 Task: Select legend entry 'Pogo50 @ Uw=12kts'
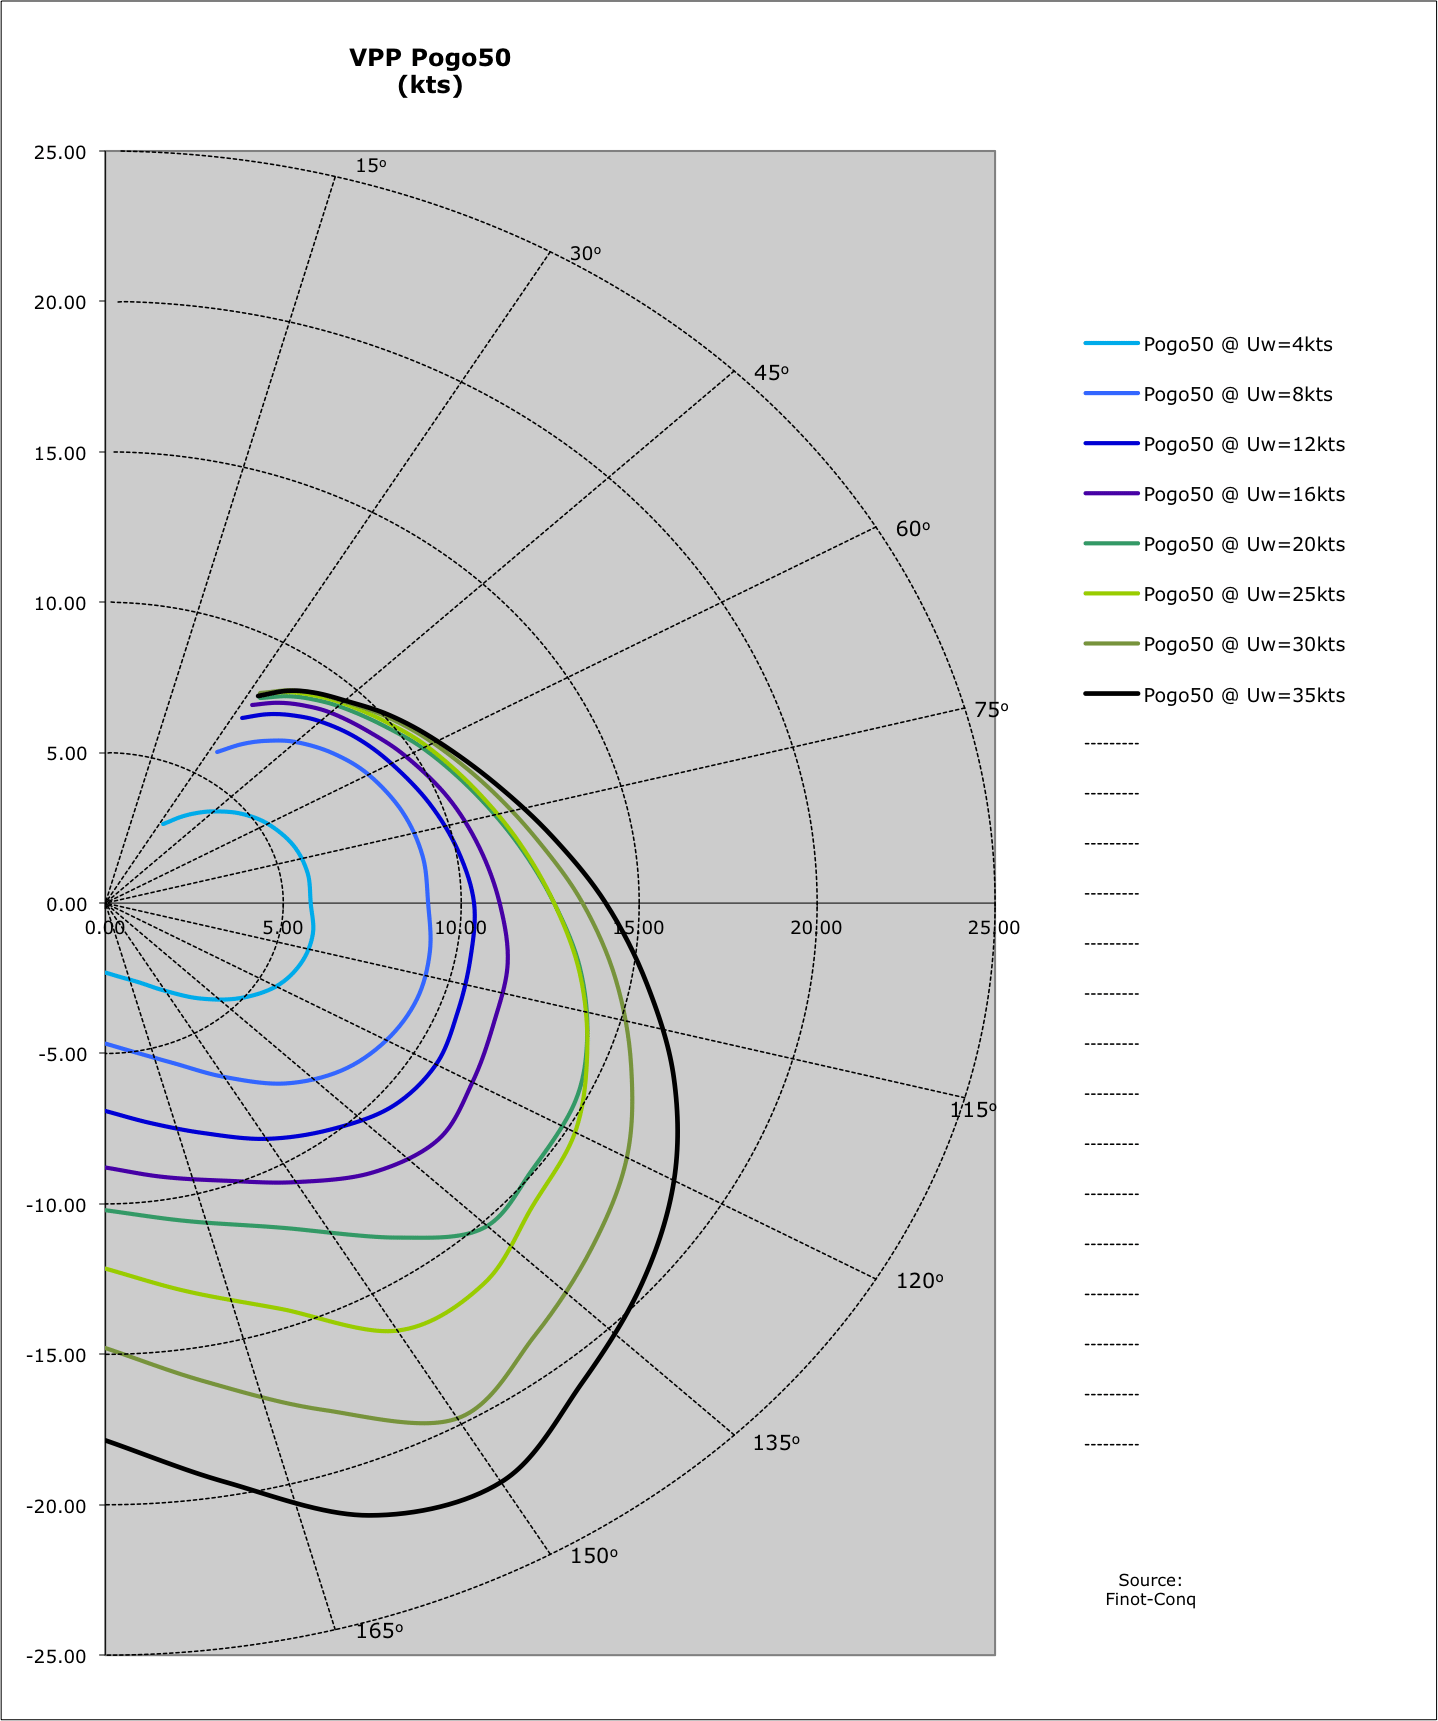1215,444
